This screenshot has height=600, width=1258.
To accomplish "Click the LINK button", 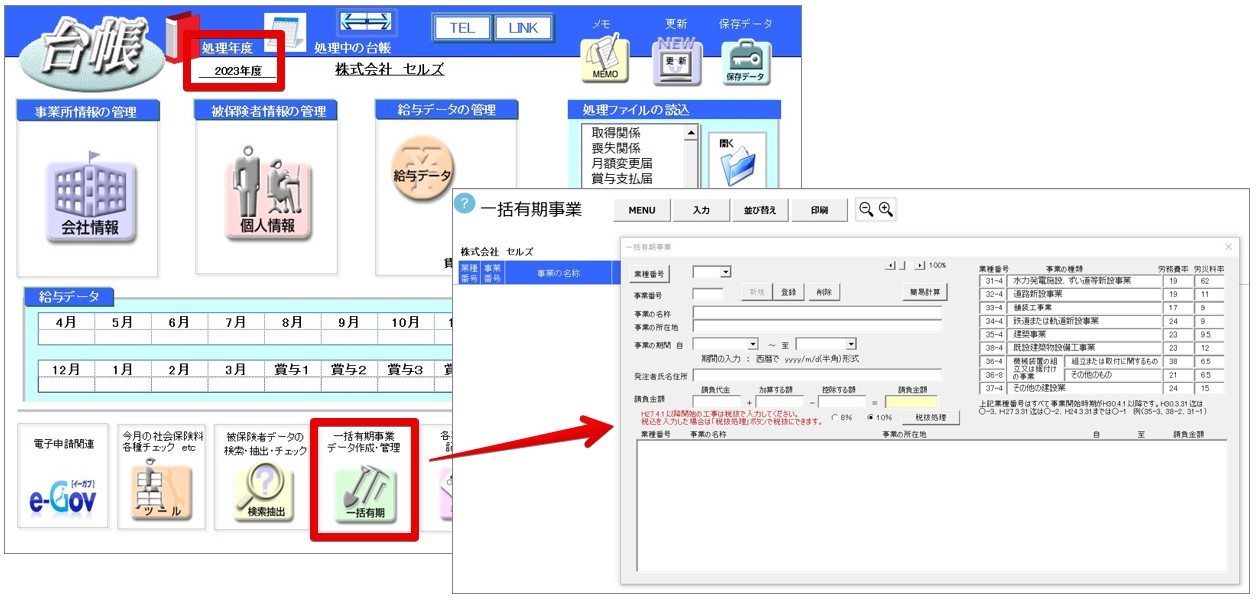I will pos(523,28).
